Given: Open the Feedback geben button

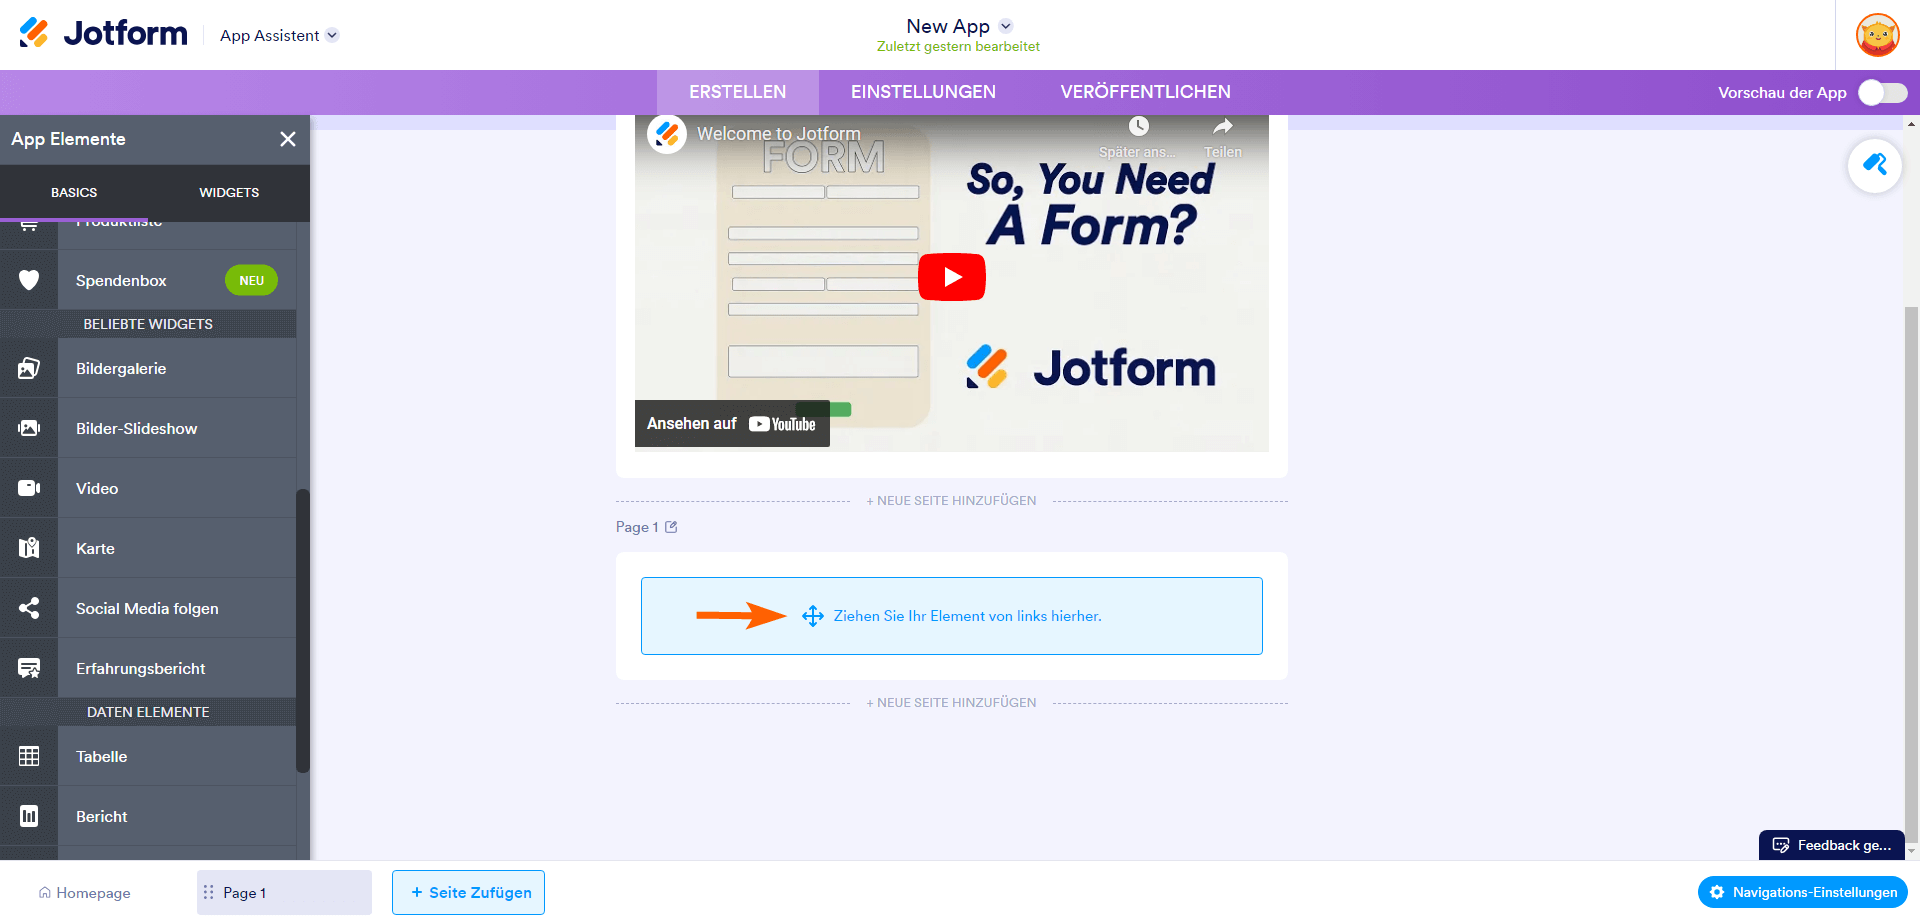Looking at the screenshot, I should [x=1832, y=845].
